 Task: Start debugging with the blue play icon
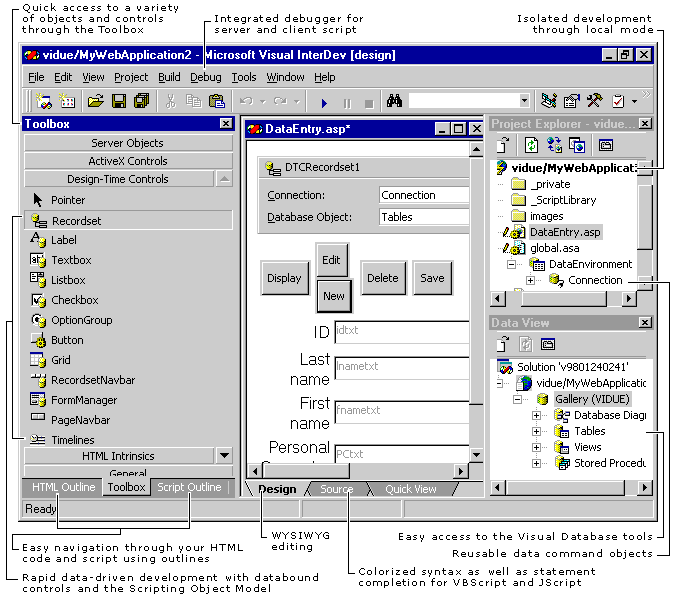point(324,103)
